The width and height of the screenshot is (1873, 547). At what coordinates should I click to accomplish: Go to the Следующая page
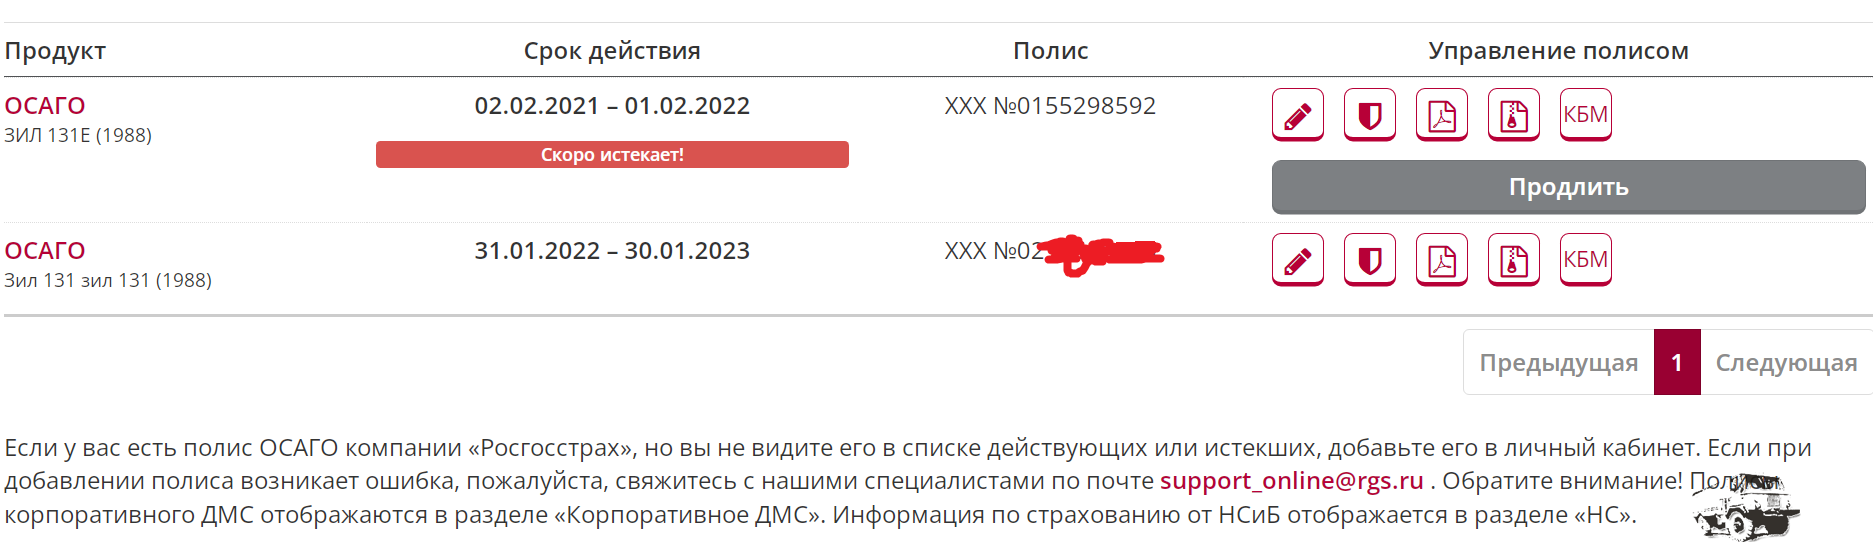(x=1786, y=363)
